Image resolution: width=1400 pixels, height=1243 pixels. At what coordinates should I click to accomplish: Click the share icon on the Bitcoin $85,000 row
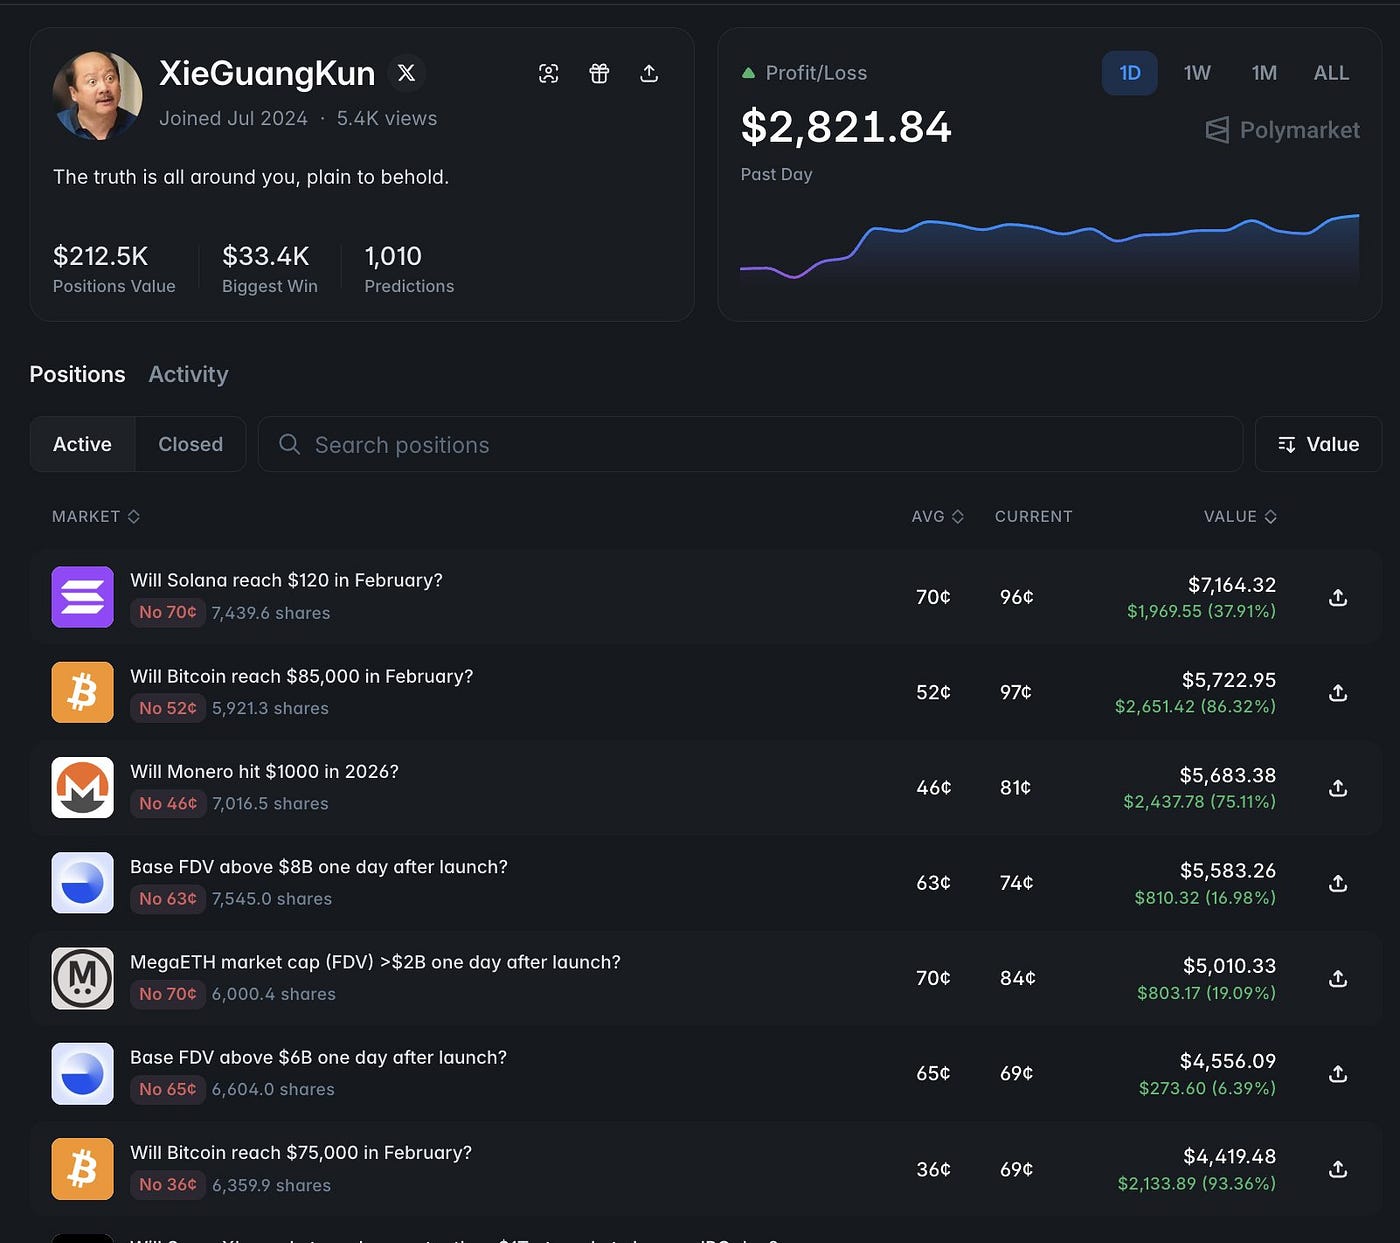[1338, 692]
